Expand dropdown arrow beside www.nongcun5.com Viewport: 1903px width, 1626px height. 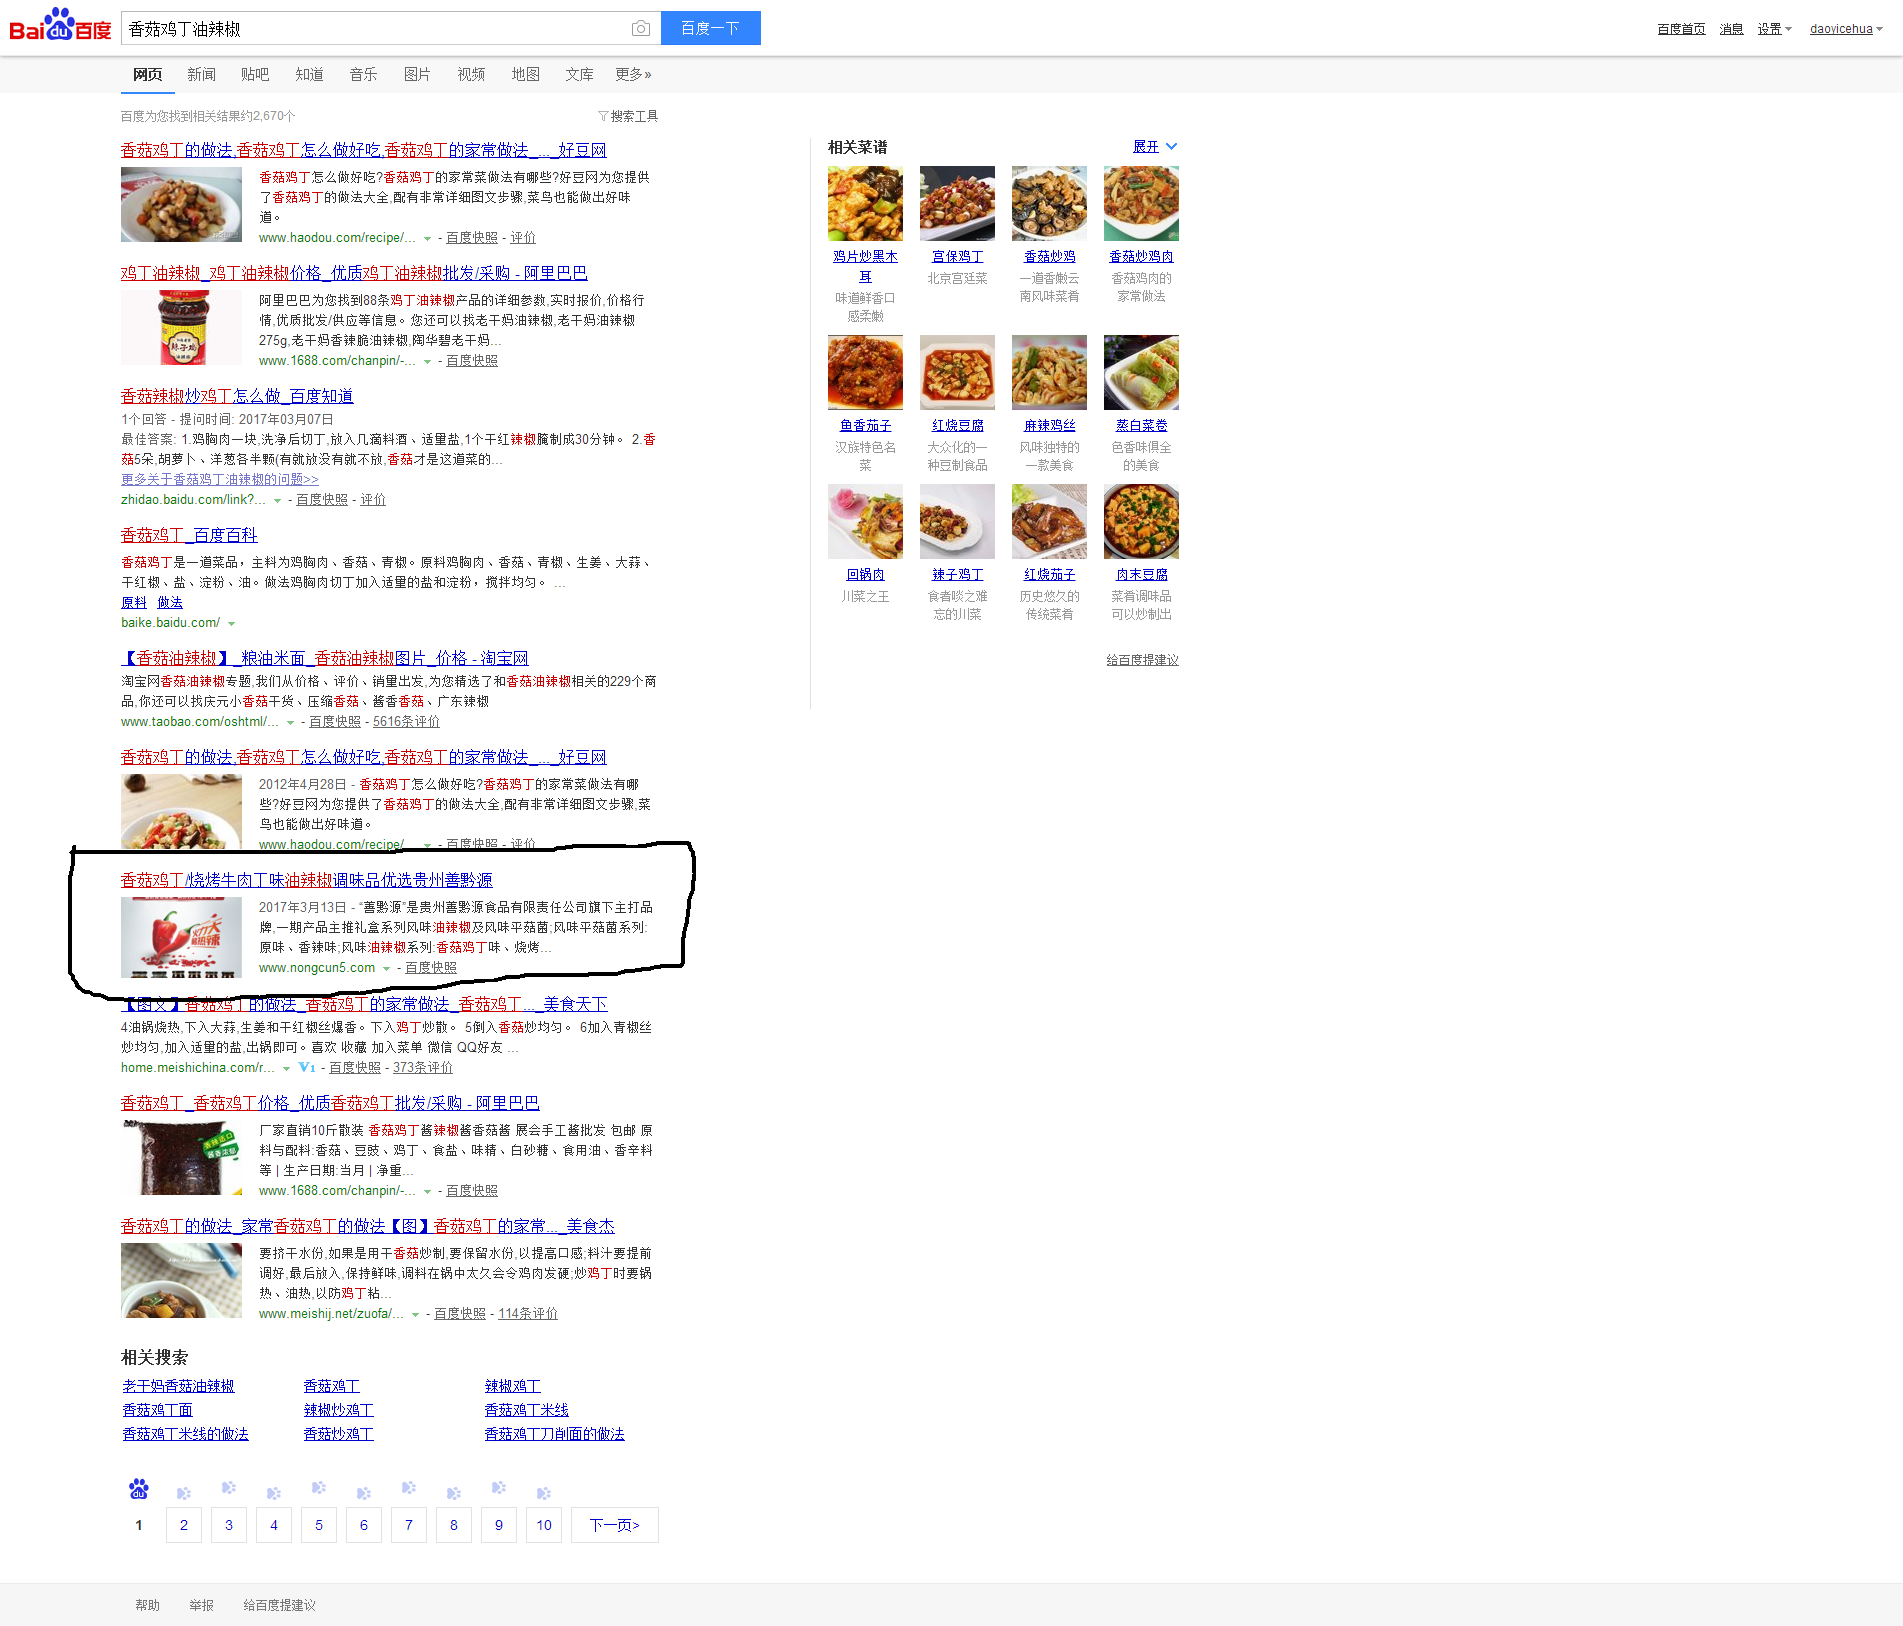[x=387, y=968]
